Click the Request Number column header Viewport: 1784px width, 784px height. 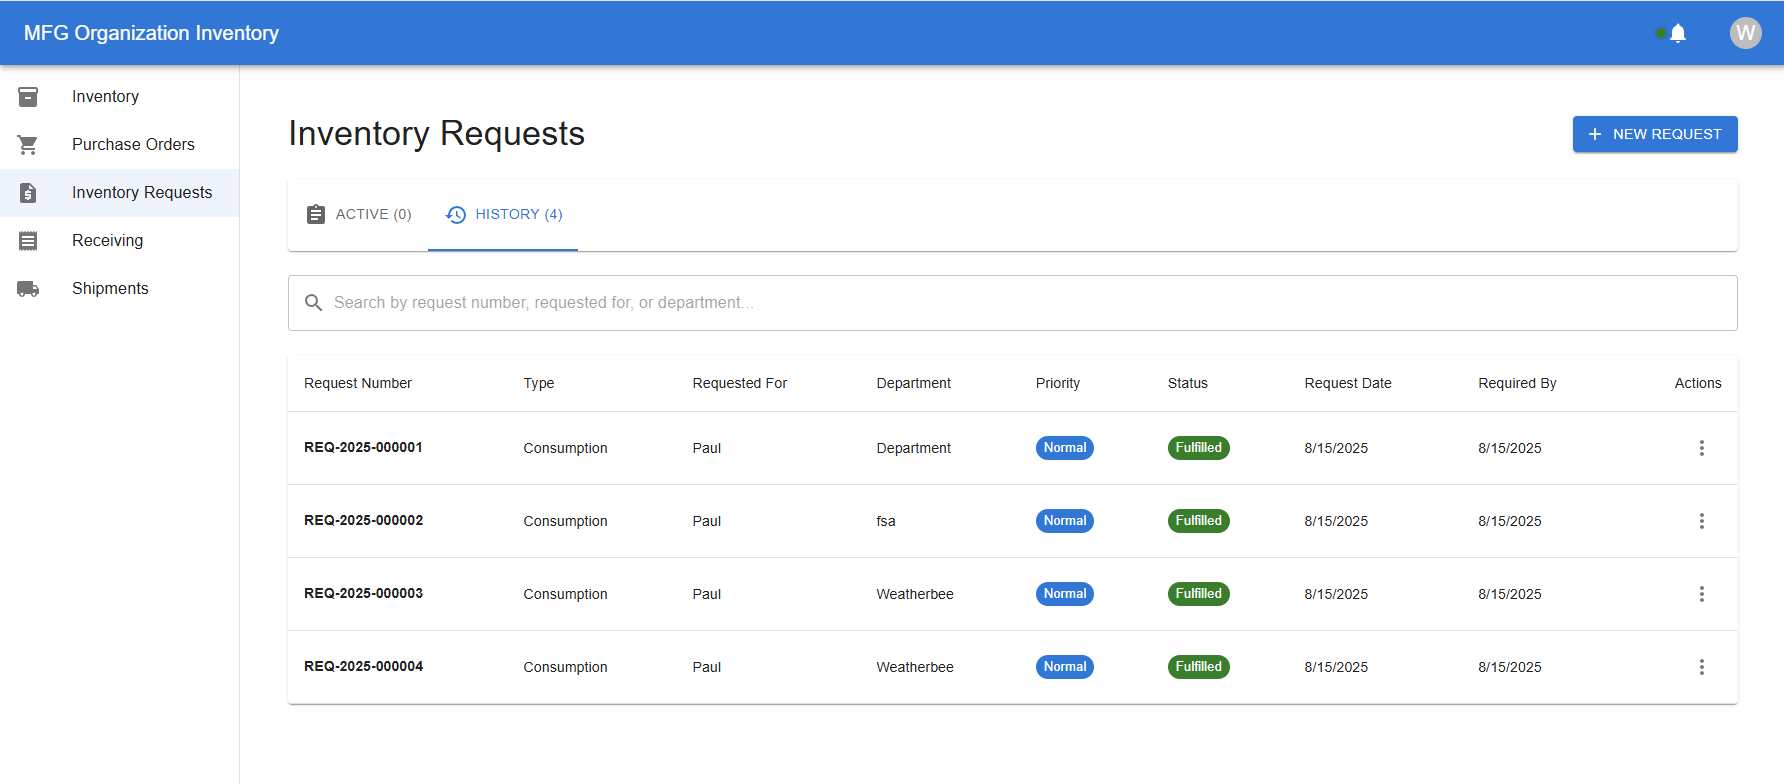pyautogui.click(x=358, y=383)
